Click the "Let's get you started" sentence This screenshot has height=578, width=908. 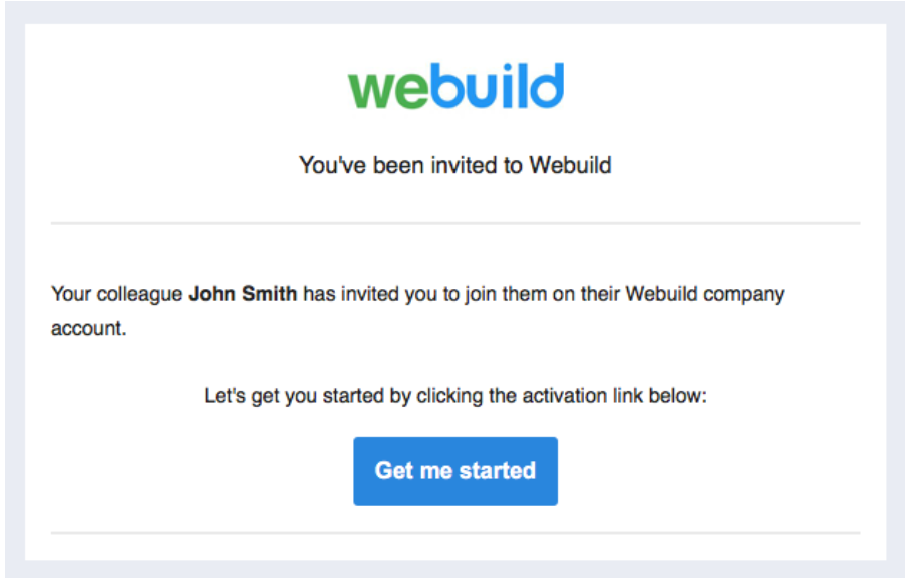coord(455,396)
